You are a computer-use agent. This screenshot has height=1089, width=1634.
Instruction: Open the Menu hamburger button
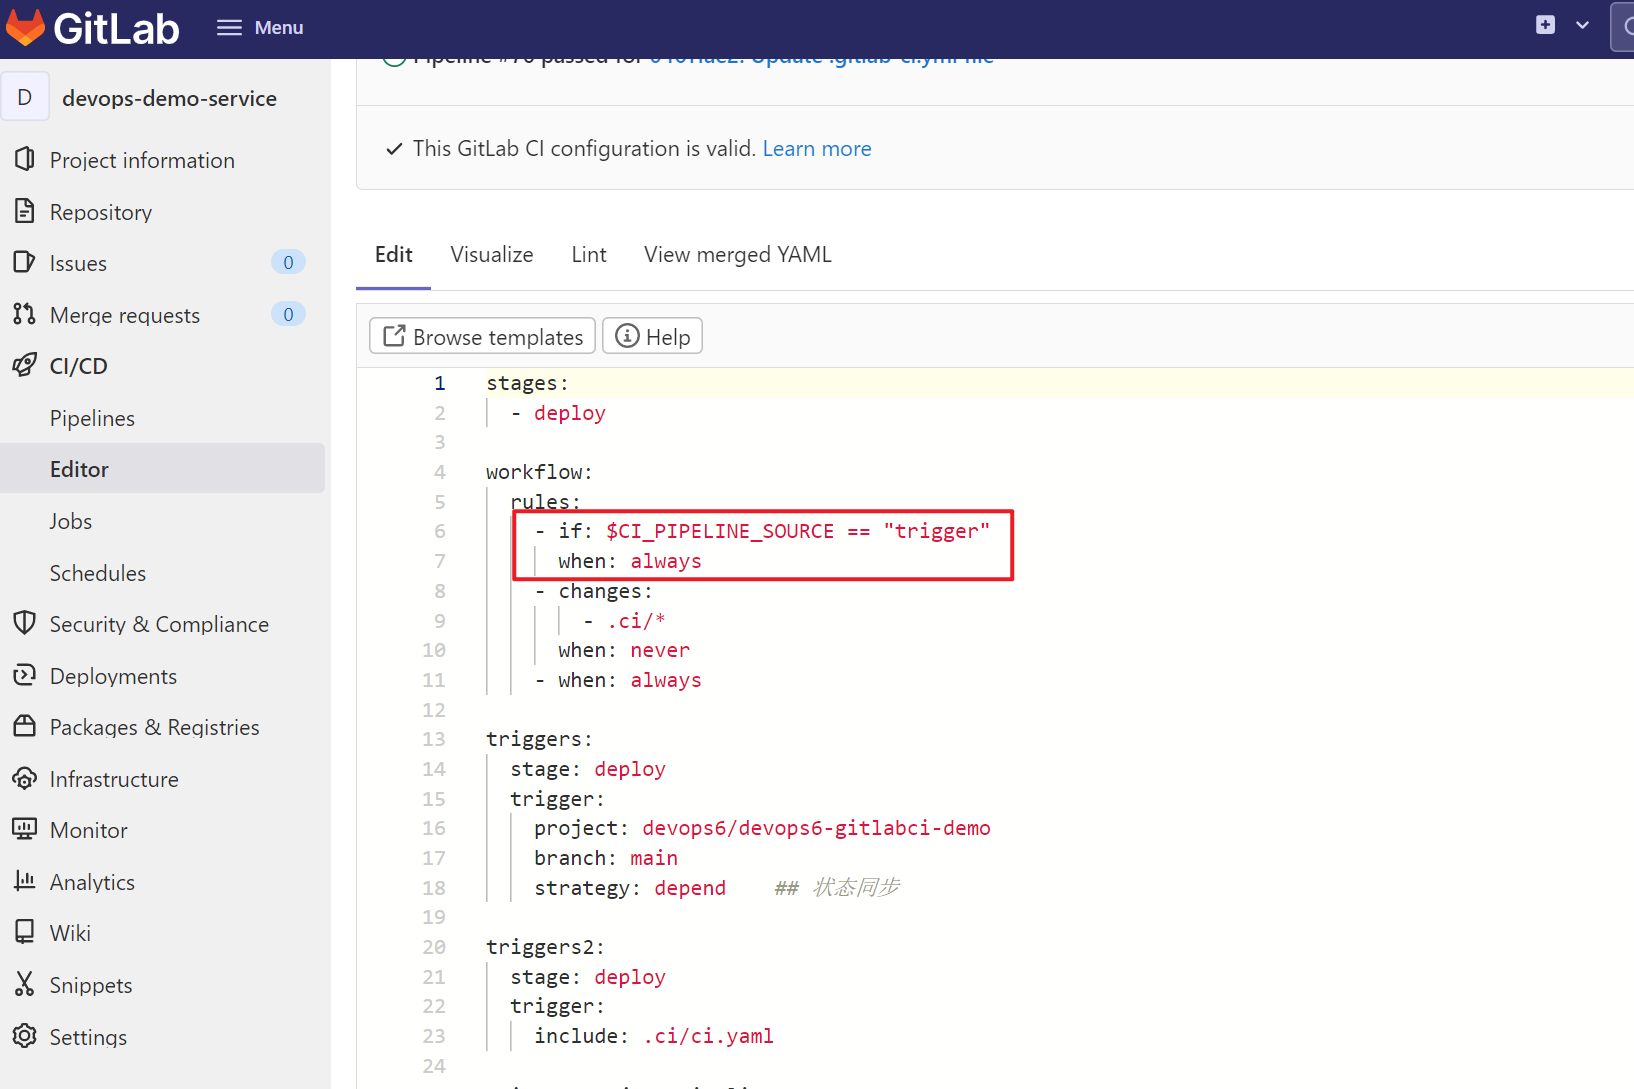(x=260, y=28)
